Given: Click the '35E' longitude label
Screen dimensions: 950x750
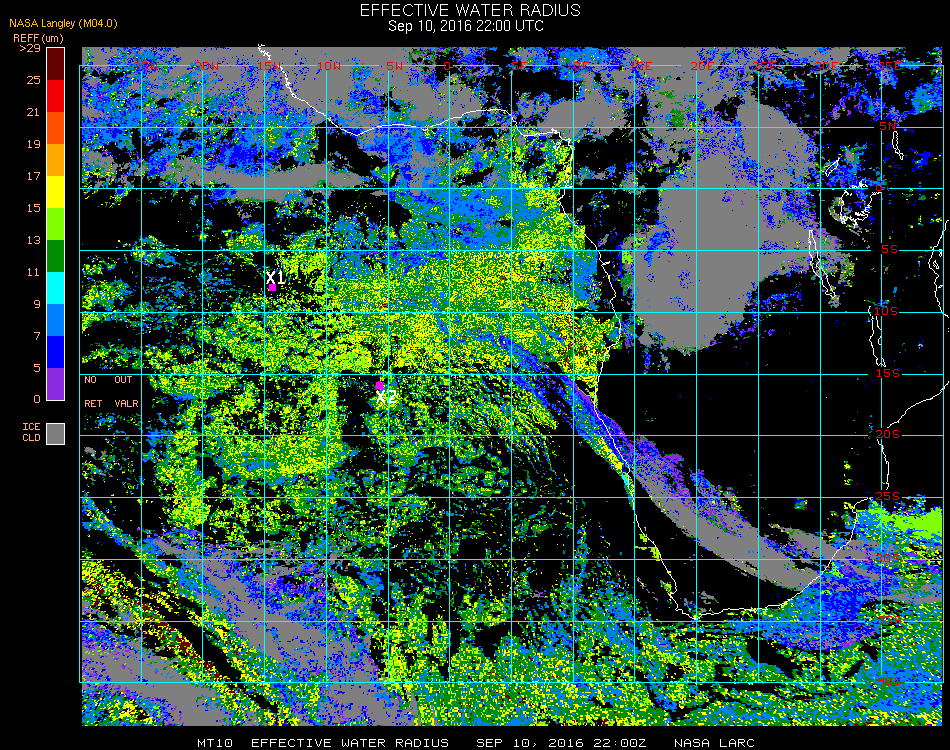Looking at the screenshot, I should coord(889,66).
